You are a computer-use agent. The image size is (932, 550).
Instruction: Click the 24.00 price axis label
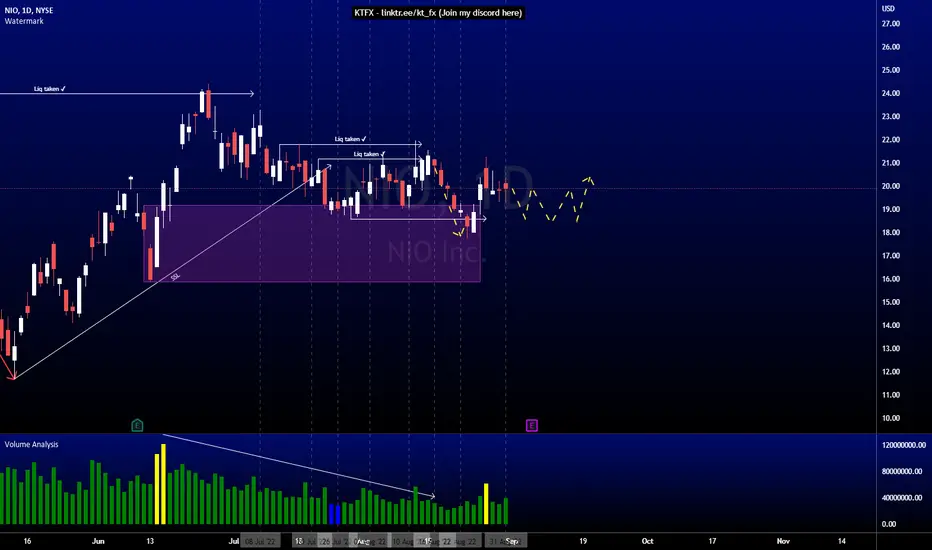890,93
